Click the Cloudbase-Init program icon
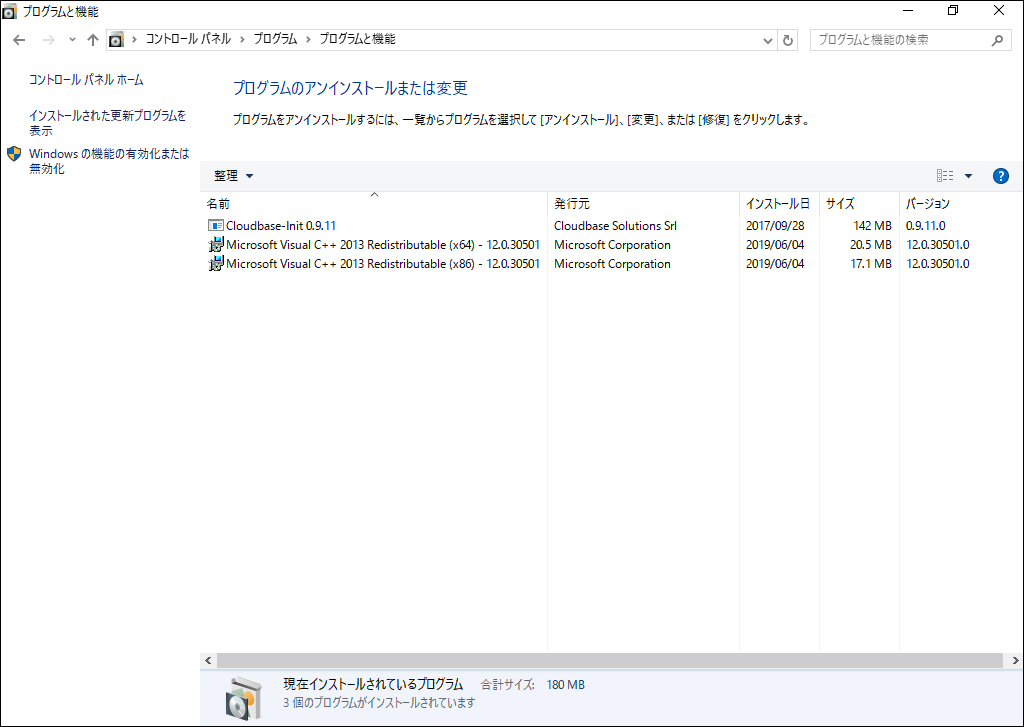 coord(216,225)
